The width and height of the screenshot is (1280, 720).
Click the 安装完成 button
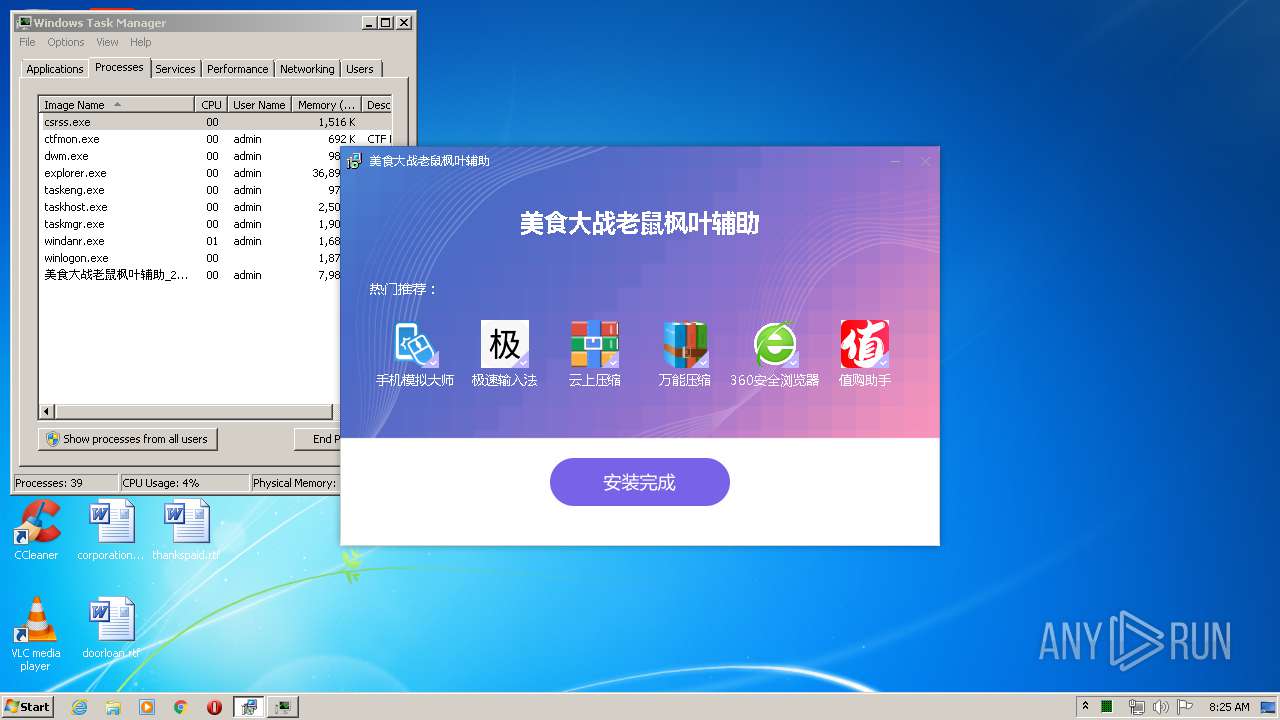[x=640, y=482]
